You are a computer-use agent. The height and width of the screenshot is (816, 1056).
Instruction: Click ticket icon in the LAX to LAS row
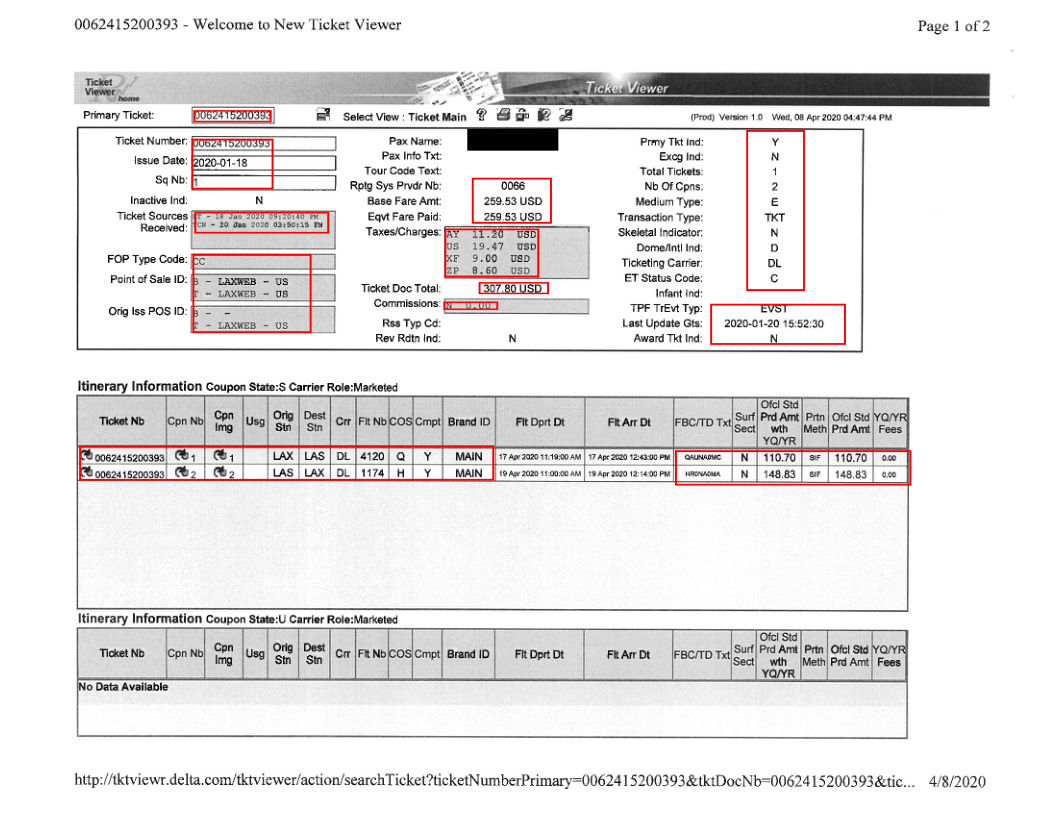[87, 457]
